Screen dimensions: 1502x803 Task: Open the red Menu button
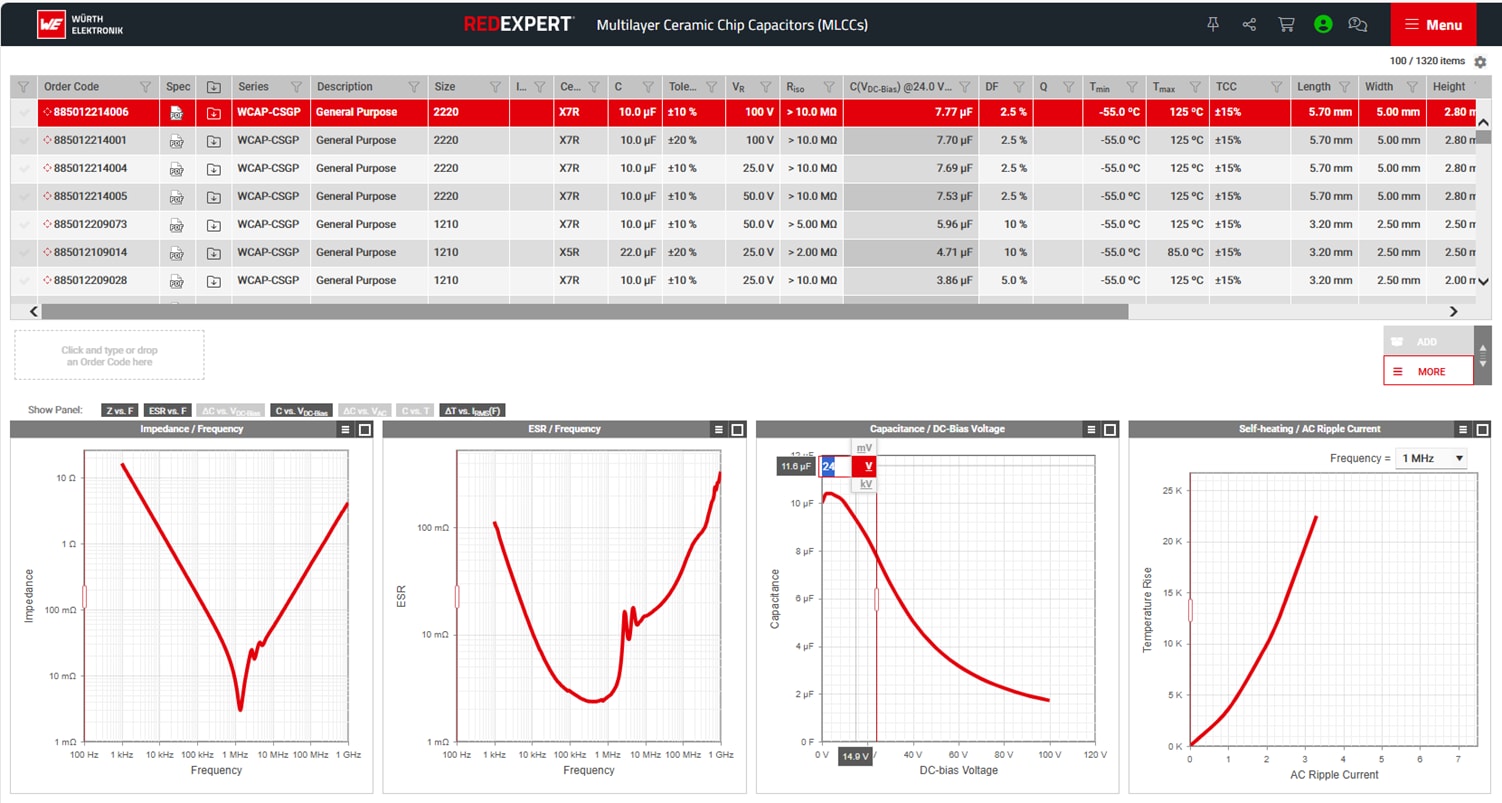click(1433, 25)
